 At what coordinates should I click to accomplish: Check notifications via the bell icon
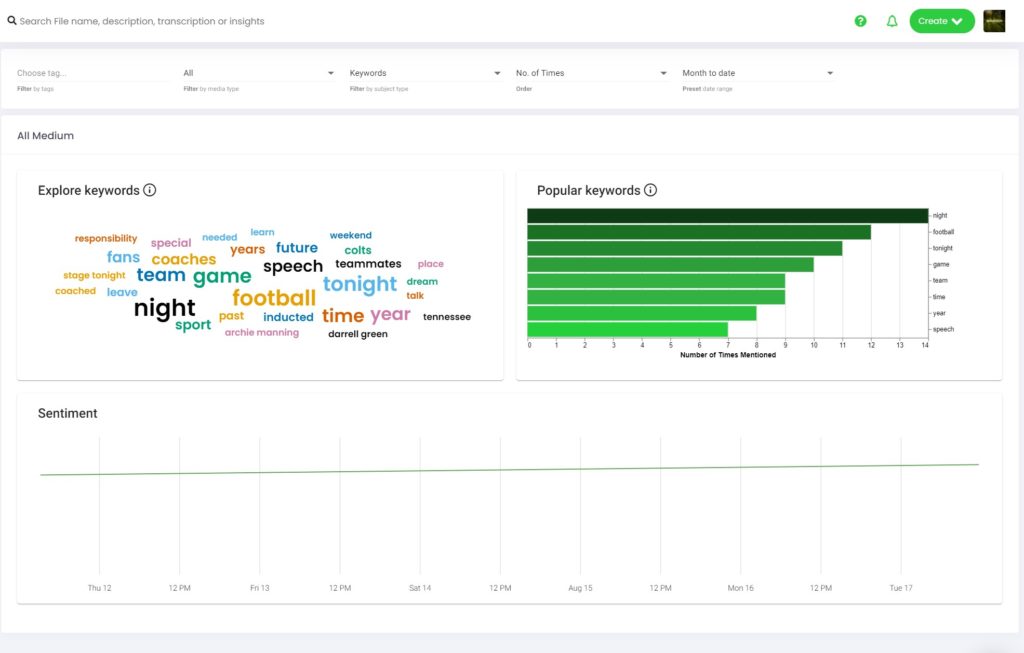[x=892, y=20]
